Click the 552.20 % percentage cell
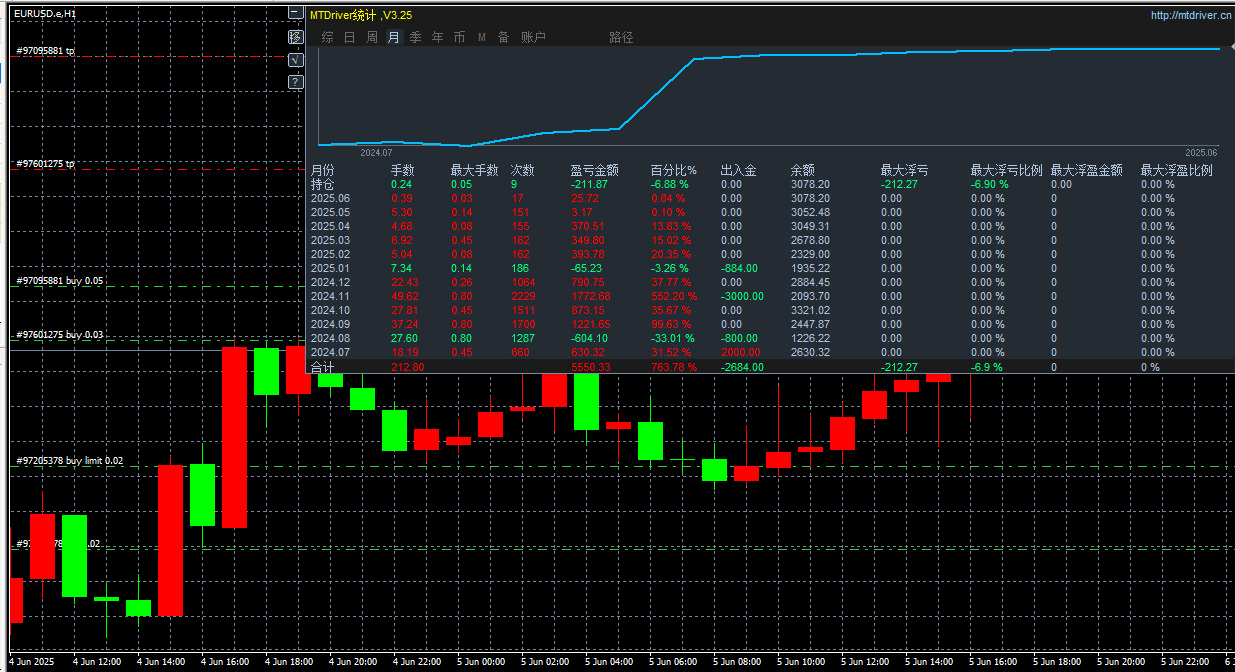The image size is (1235, 672). [674, 296]
